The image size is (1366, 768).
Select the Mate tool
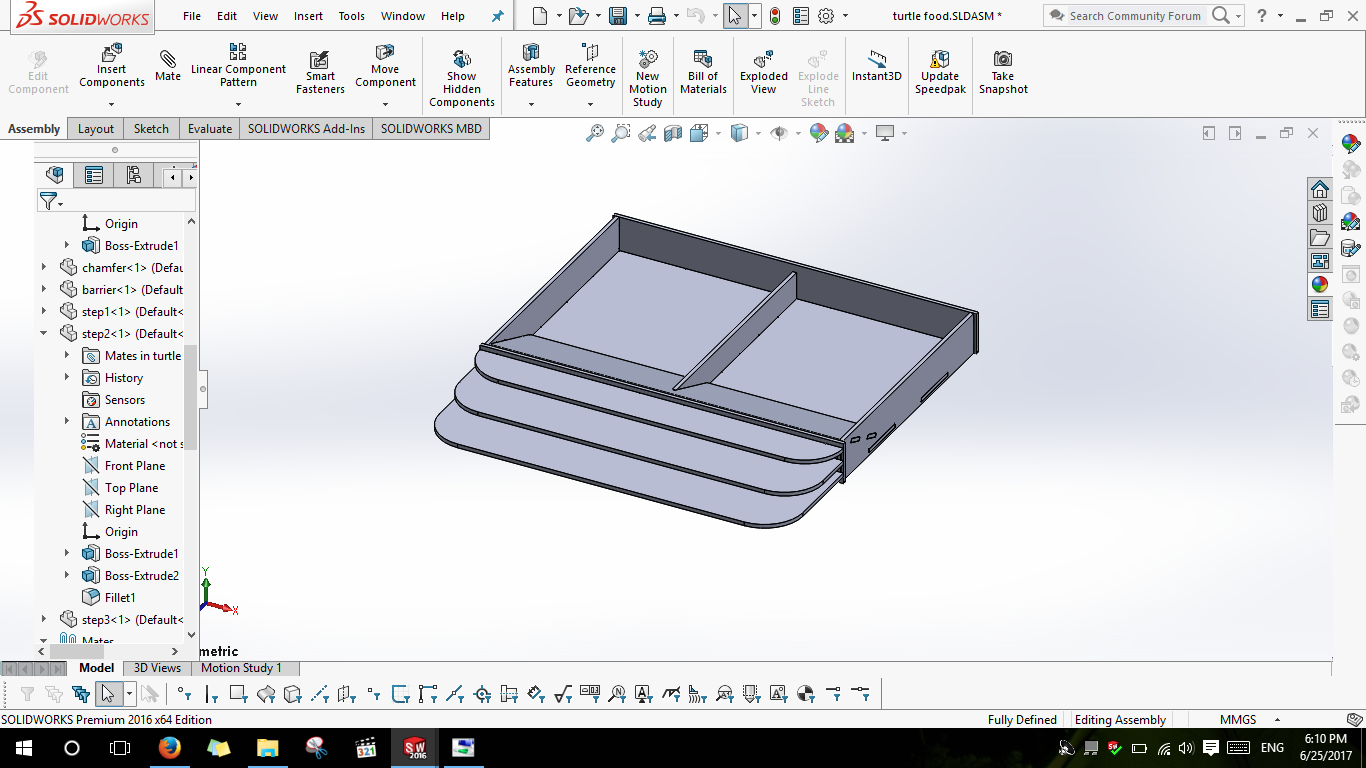[x=168, y=66]
